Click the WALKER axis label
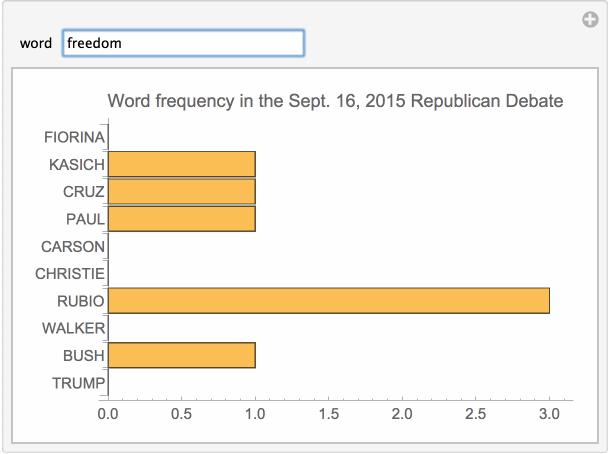This screenshot has width=608, height=454. [x=72, y=328]
